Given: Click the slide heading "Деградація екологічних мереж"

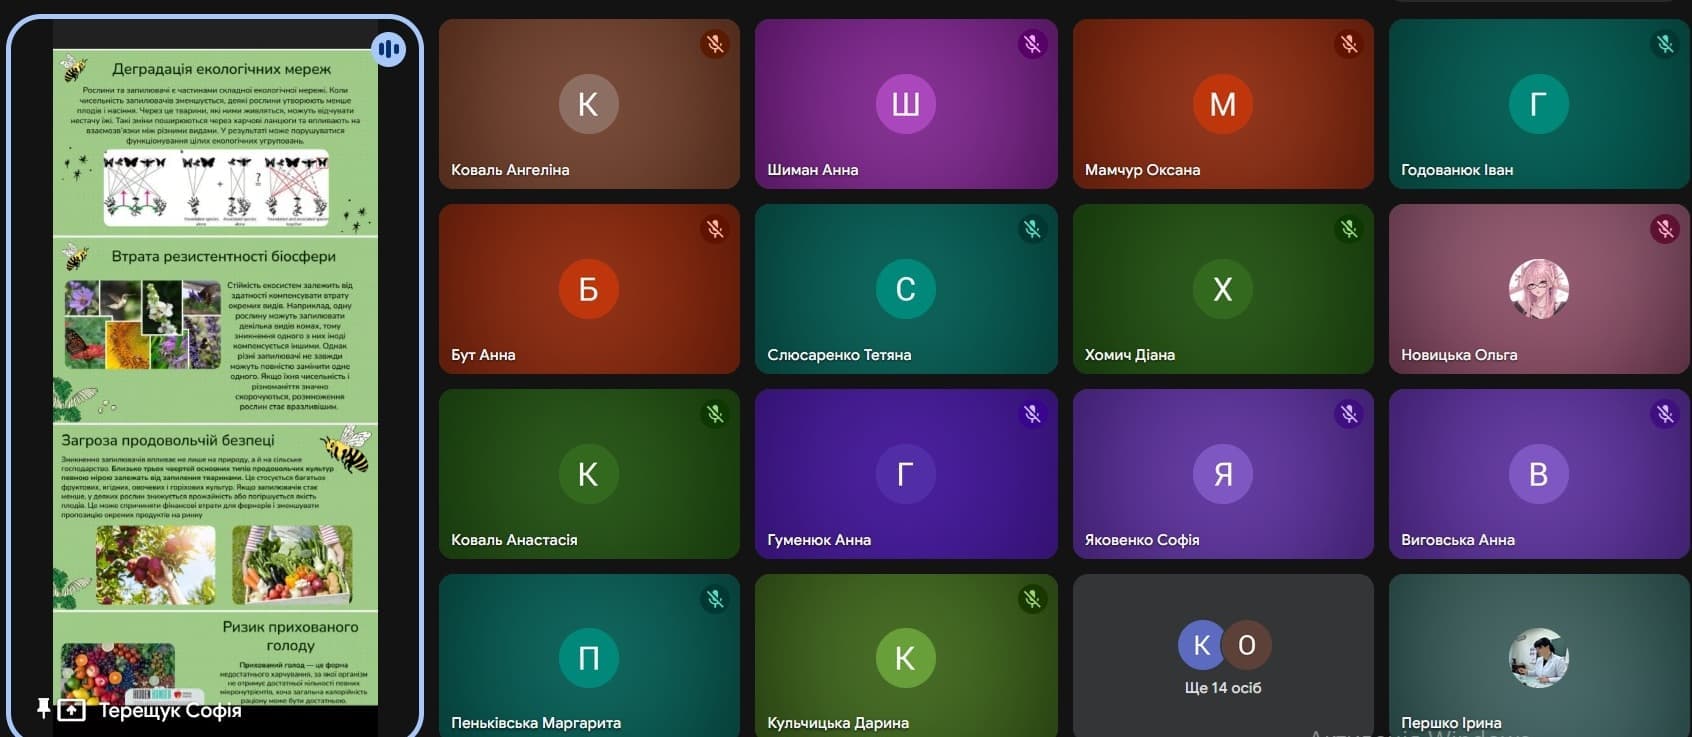Looking at the screenshot, I should (x=221, y=69).
